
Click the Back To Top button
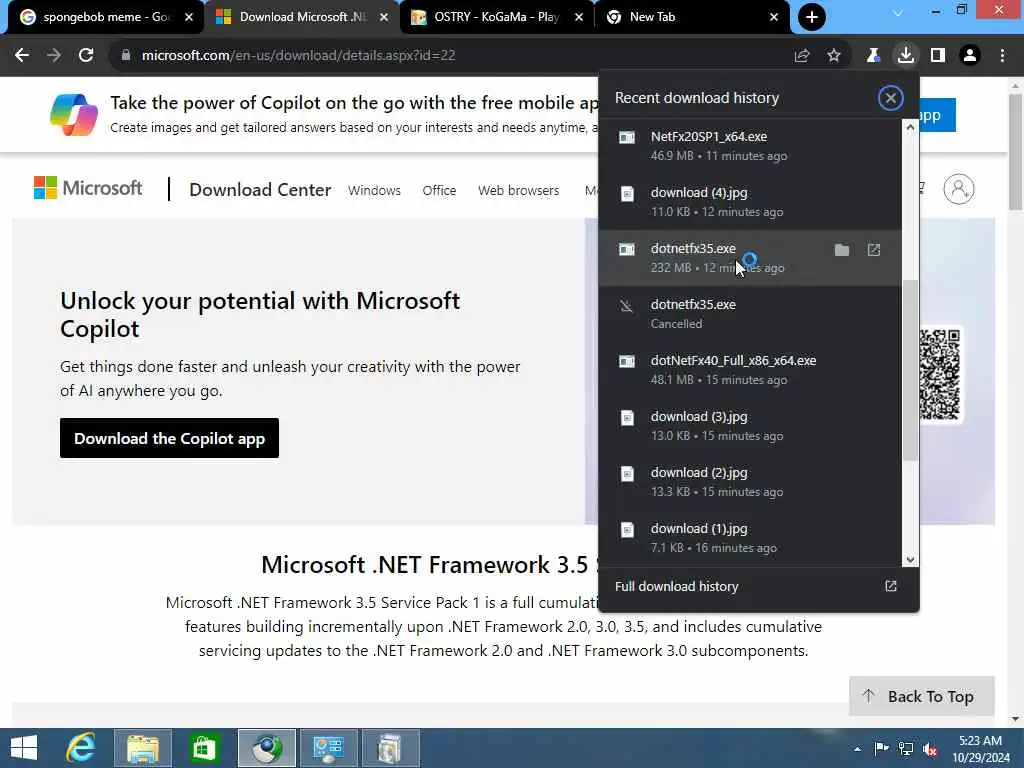921,696
